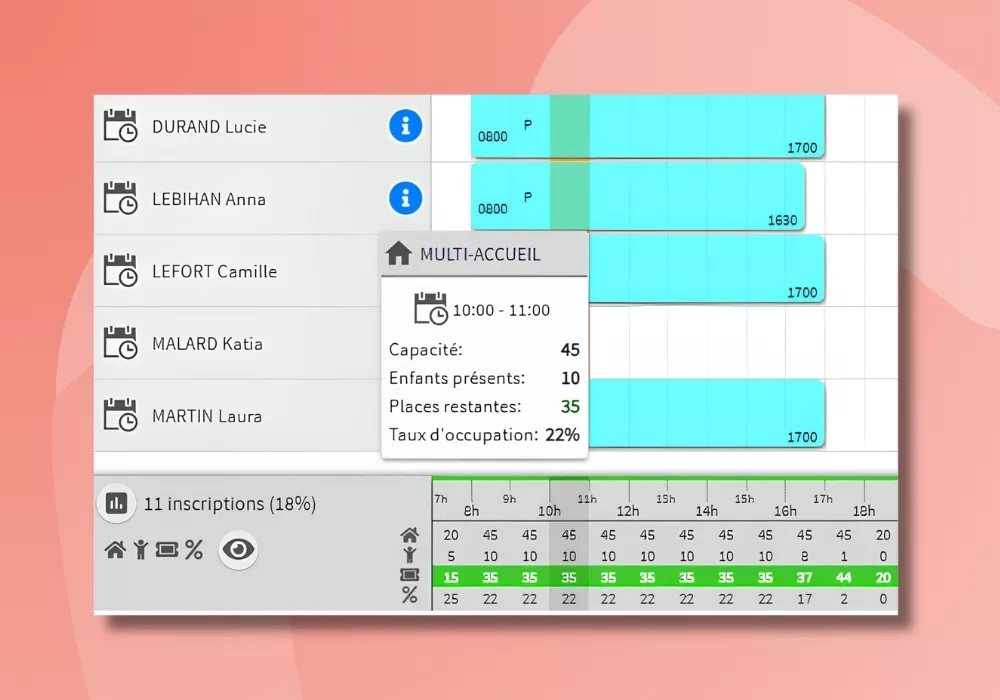1000x700 pixels.
Task: Open the bar chart statistics button
Action: tap(116, 503)
